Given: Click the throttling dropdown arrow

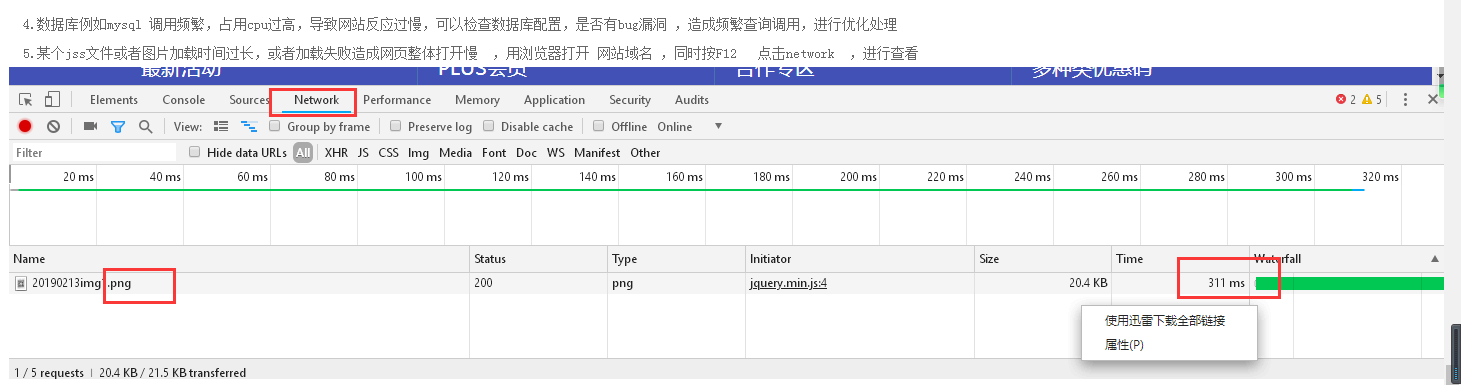Looking at the screenshot, I should [x=718, y=126].
